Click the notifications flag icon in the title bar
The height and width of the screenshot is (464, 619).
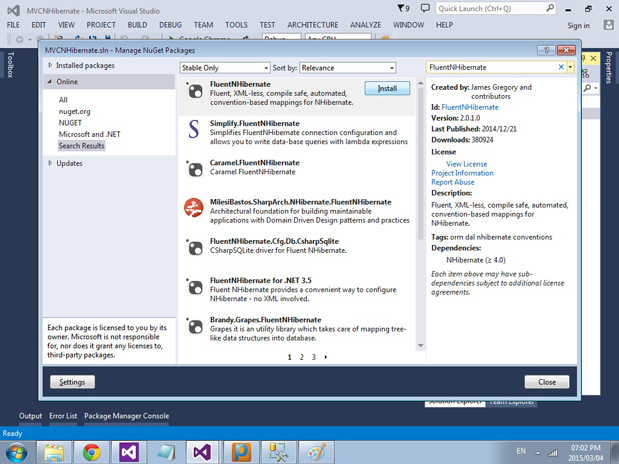(x=403, y=8)
